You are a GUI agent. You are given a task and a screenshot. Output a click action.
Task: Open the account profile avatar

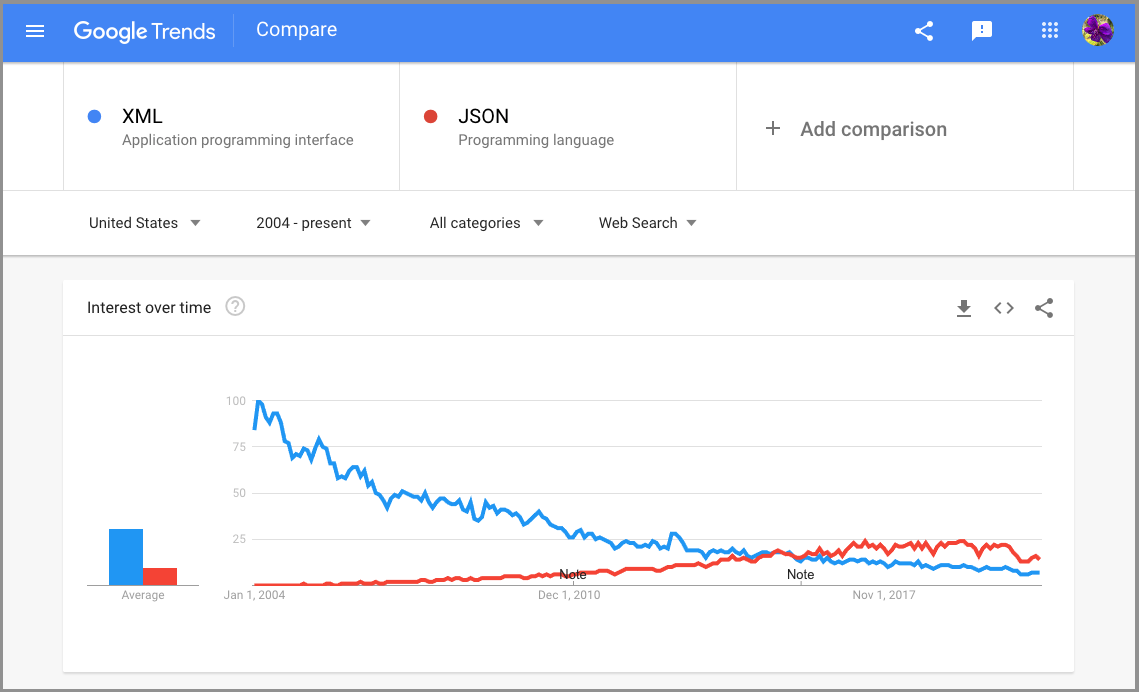click(1098, 30)
